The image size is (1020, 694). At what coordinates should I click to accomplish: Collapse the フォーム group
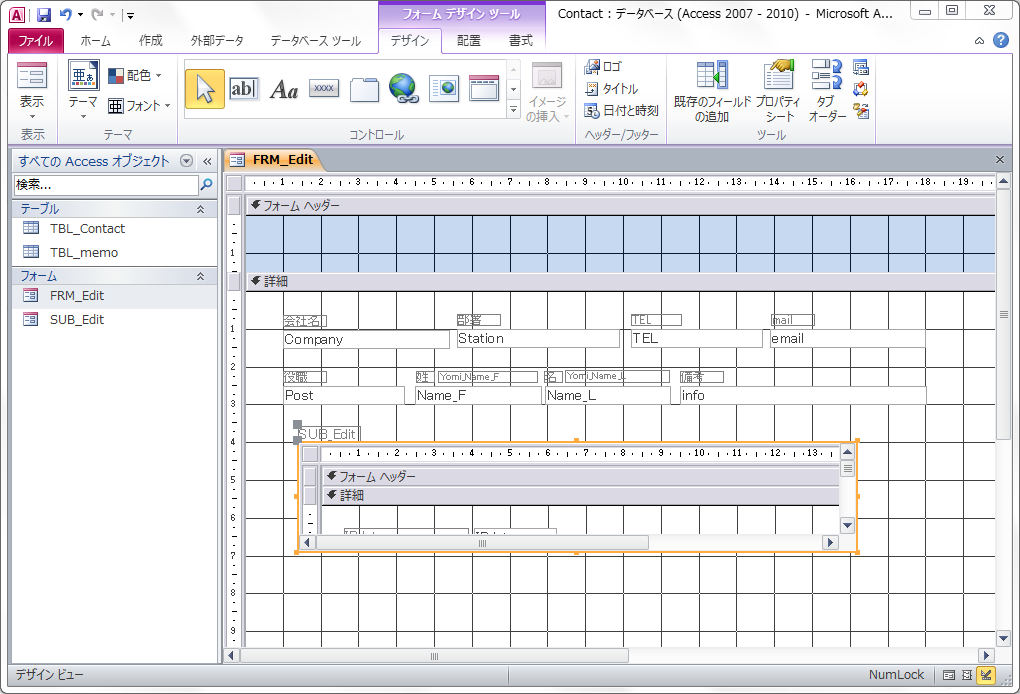click(200, 276)
